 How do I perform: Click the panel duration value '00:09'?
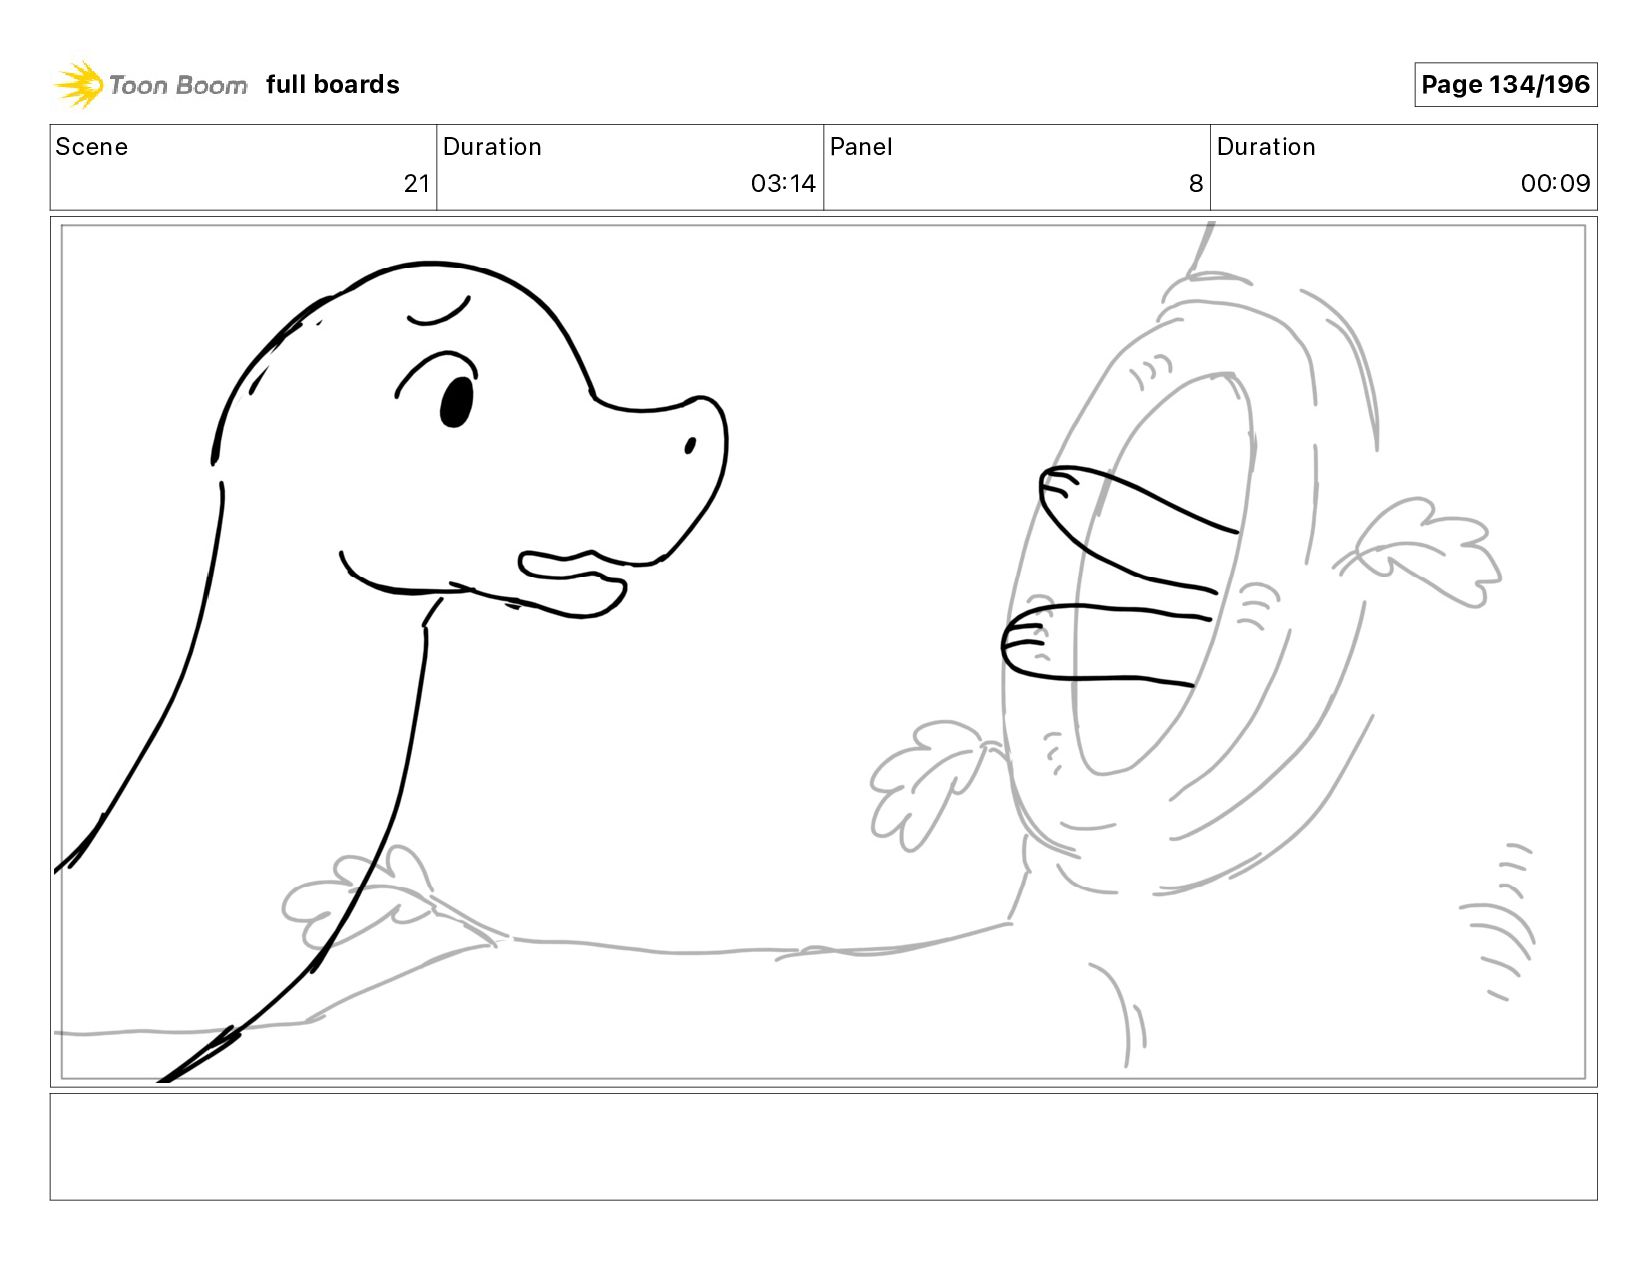point(1555,184)
